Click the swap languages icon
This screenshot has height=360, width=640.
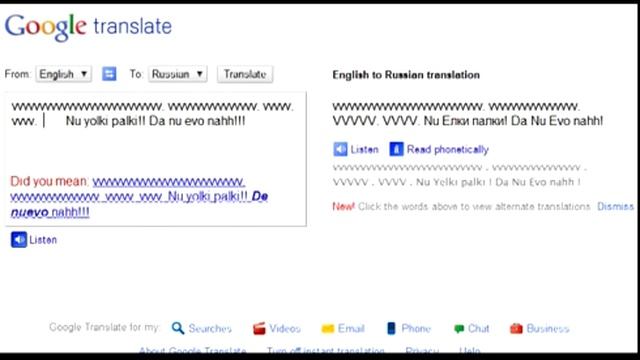tap(109, 74)
